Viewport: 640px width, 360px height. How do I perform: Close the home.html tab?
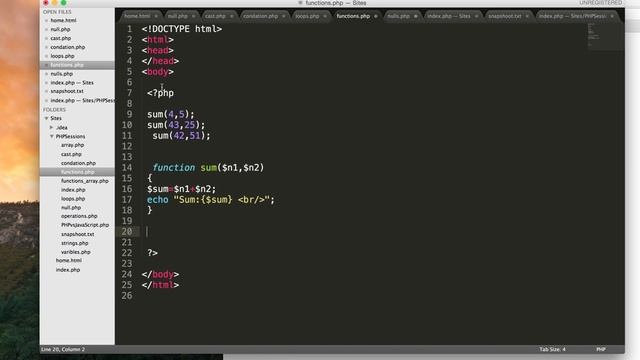coord(156,16)
